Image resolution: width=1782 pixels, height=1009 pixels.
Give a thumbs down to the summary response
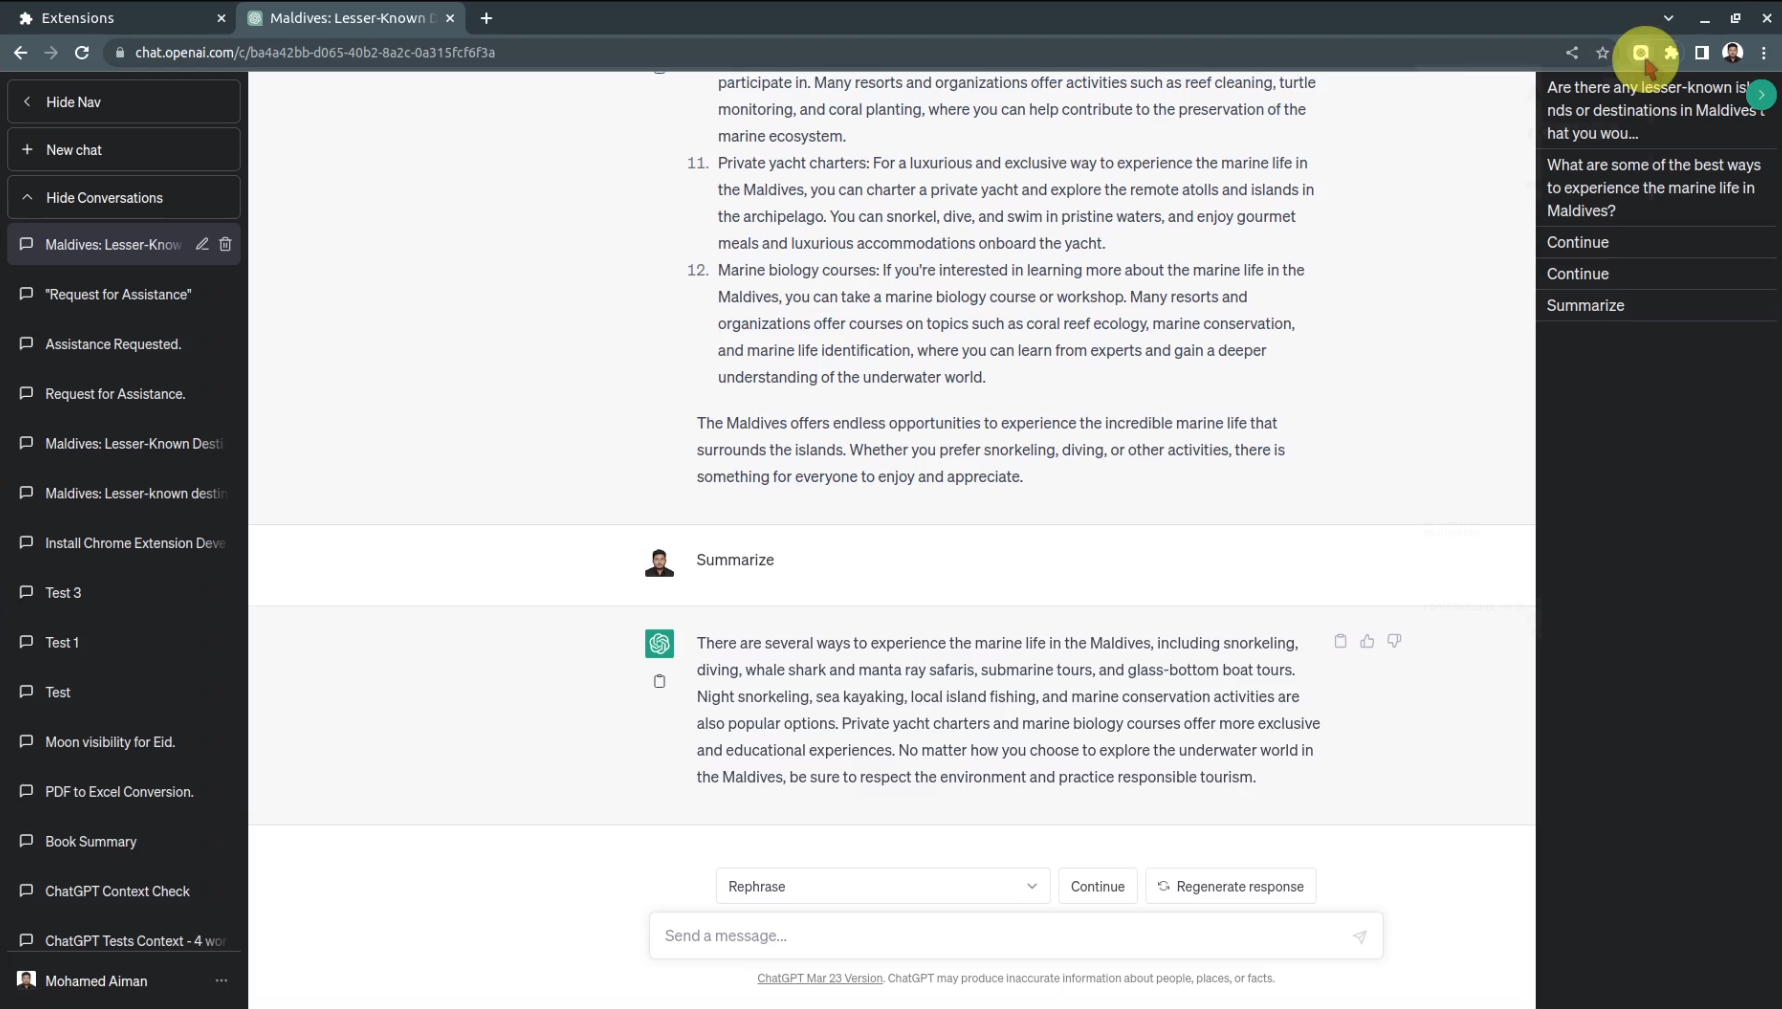(x=1394, y=641)
